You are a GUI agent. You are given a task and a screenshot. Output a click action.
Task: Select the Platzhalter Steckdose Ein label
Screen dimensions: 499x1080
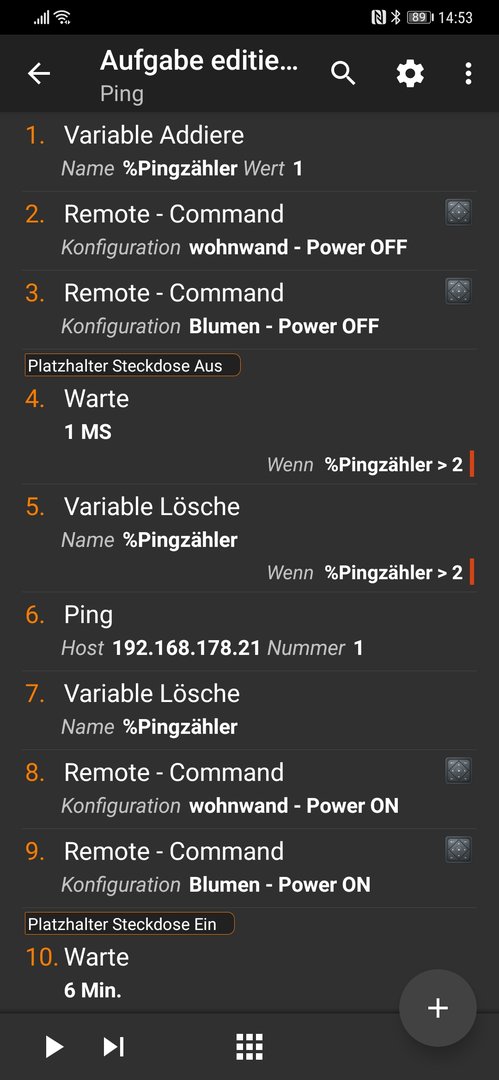click(130, 924)
